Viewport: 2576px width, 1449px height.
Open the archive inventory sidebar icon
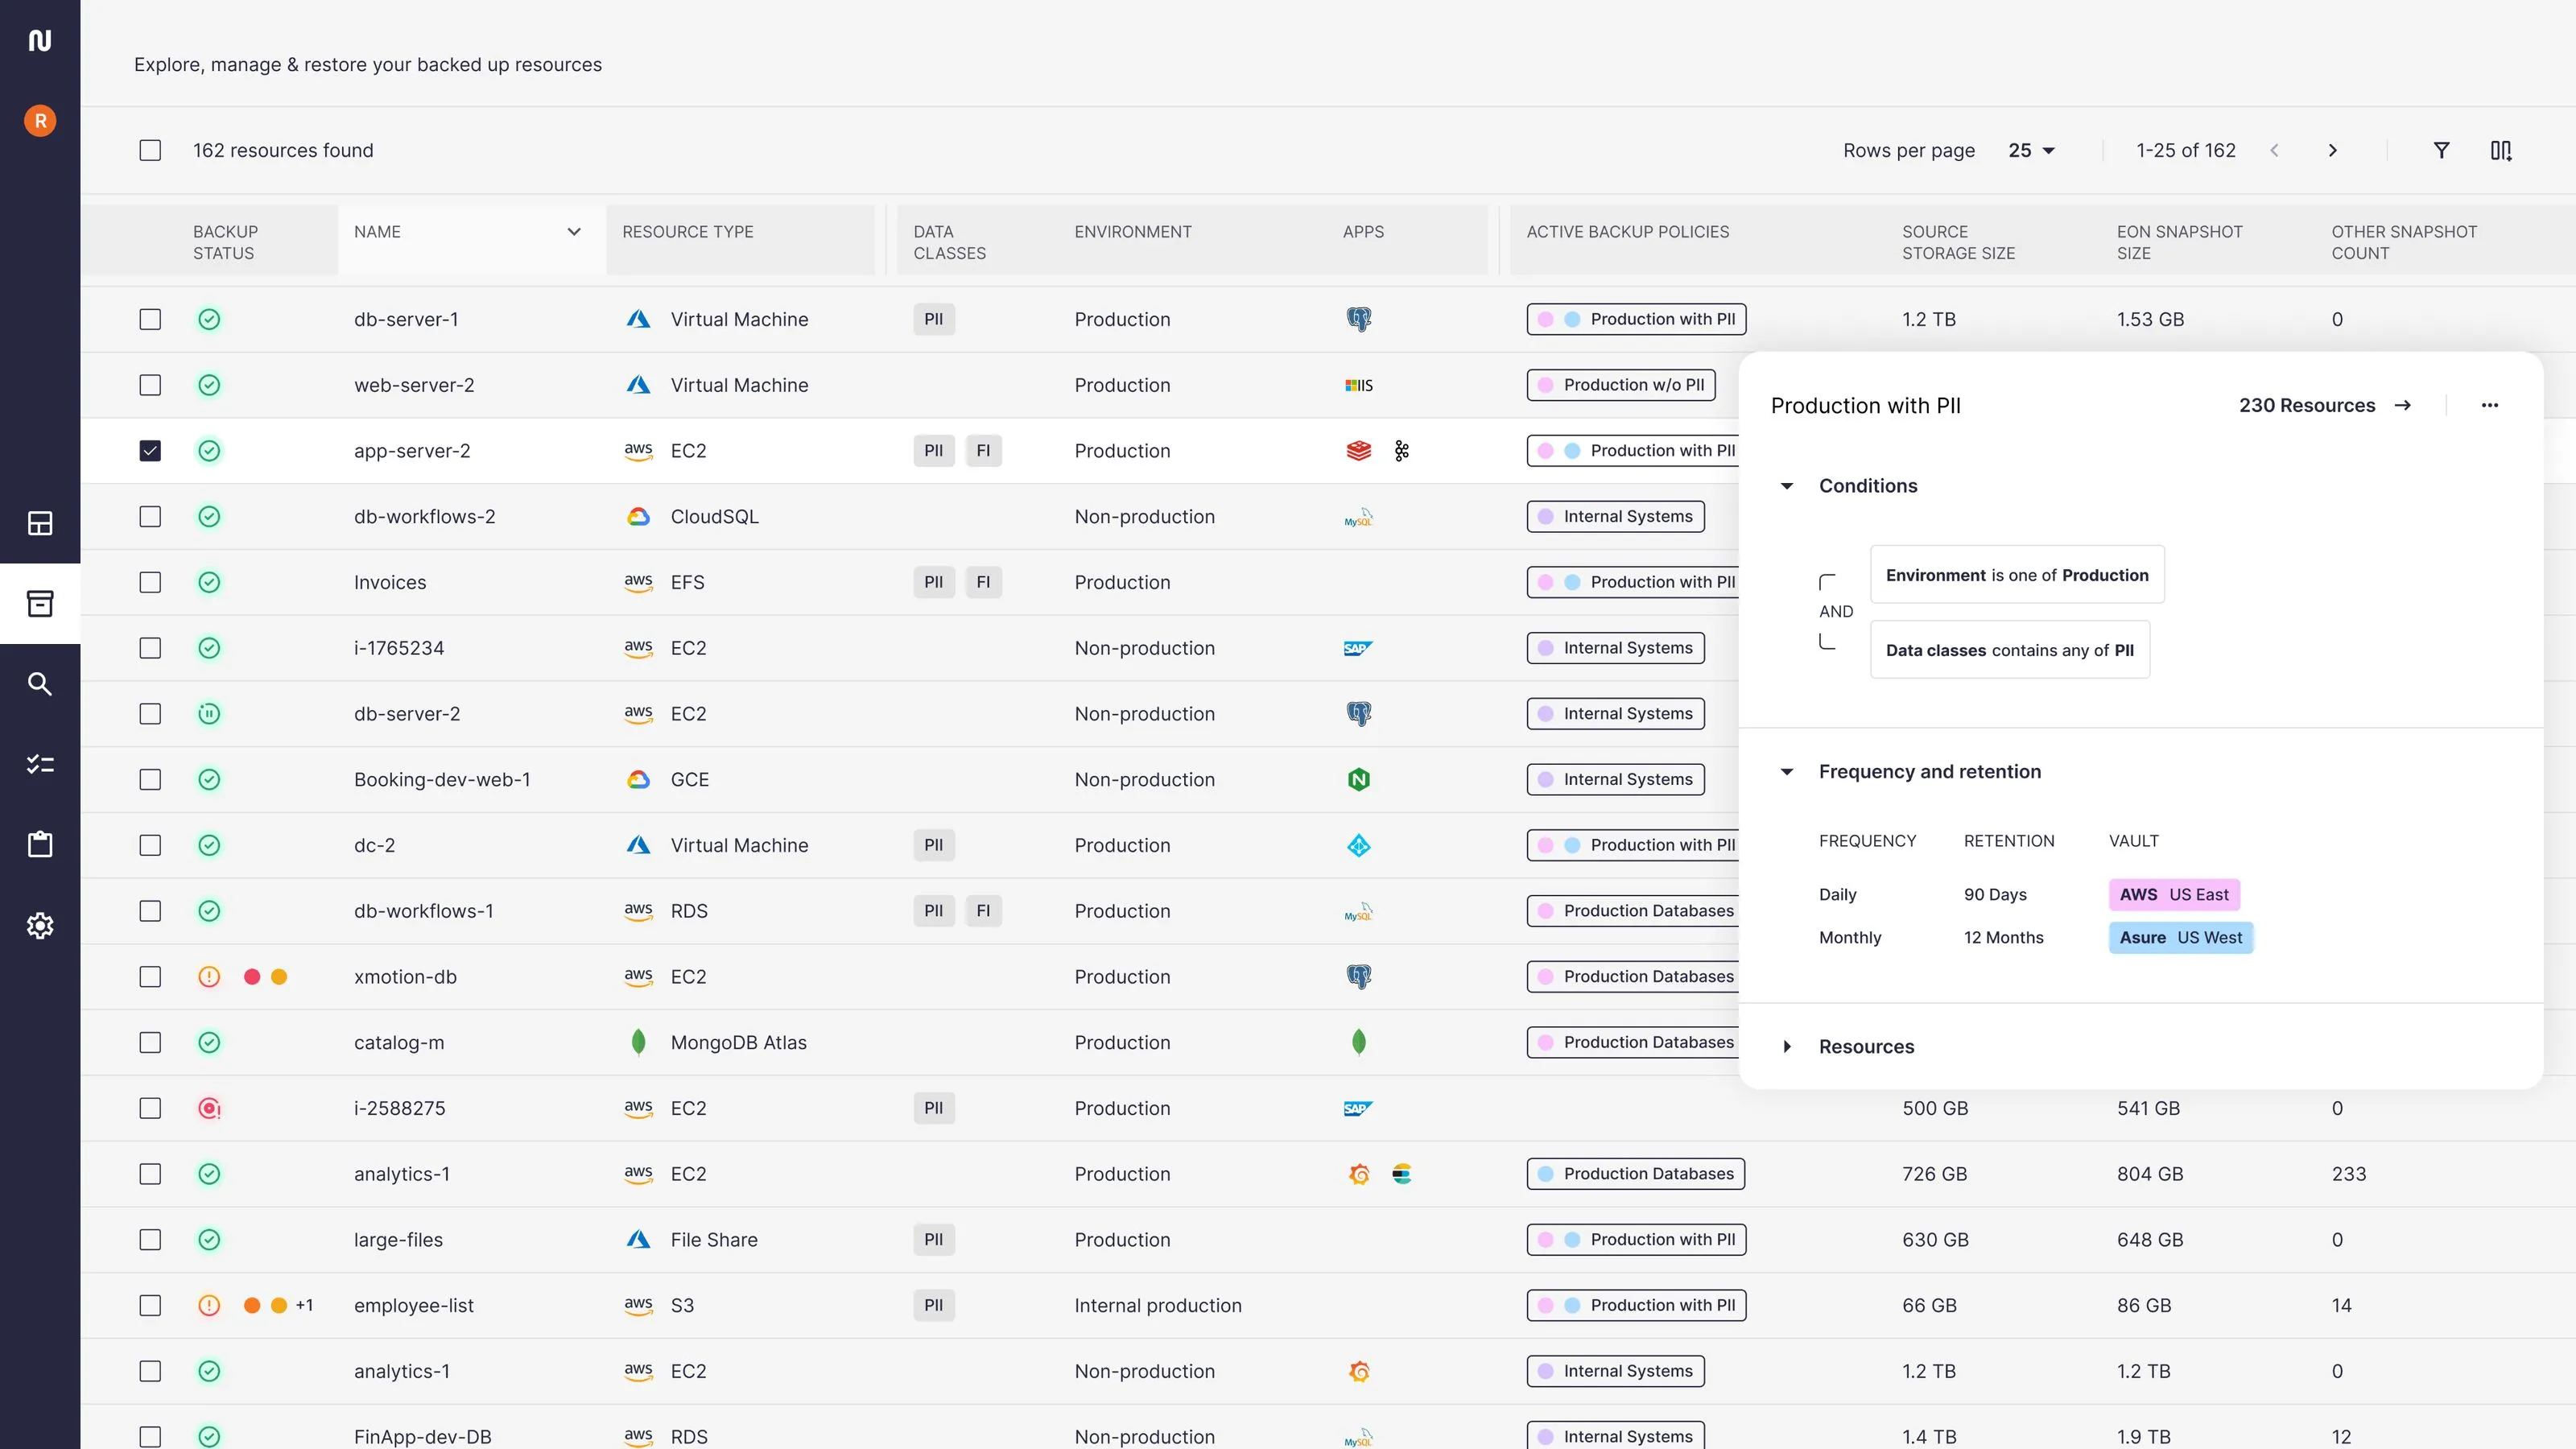(x=40, y=603)
